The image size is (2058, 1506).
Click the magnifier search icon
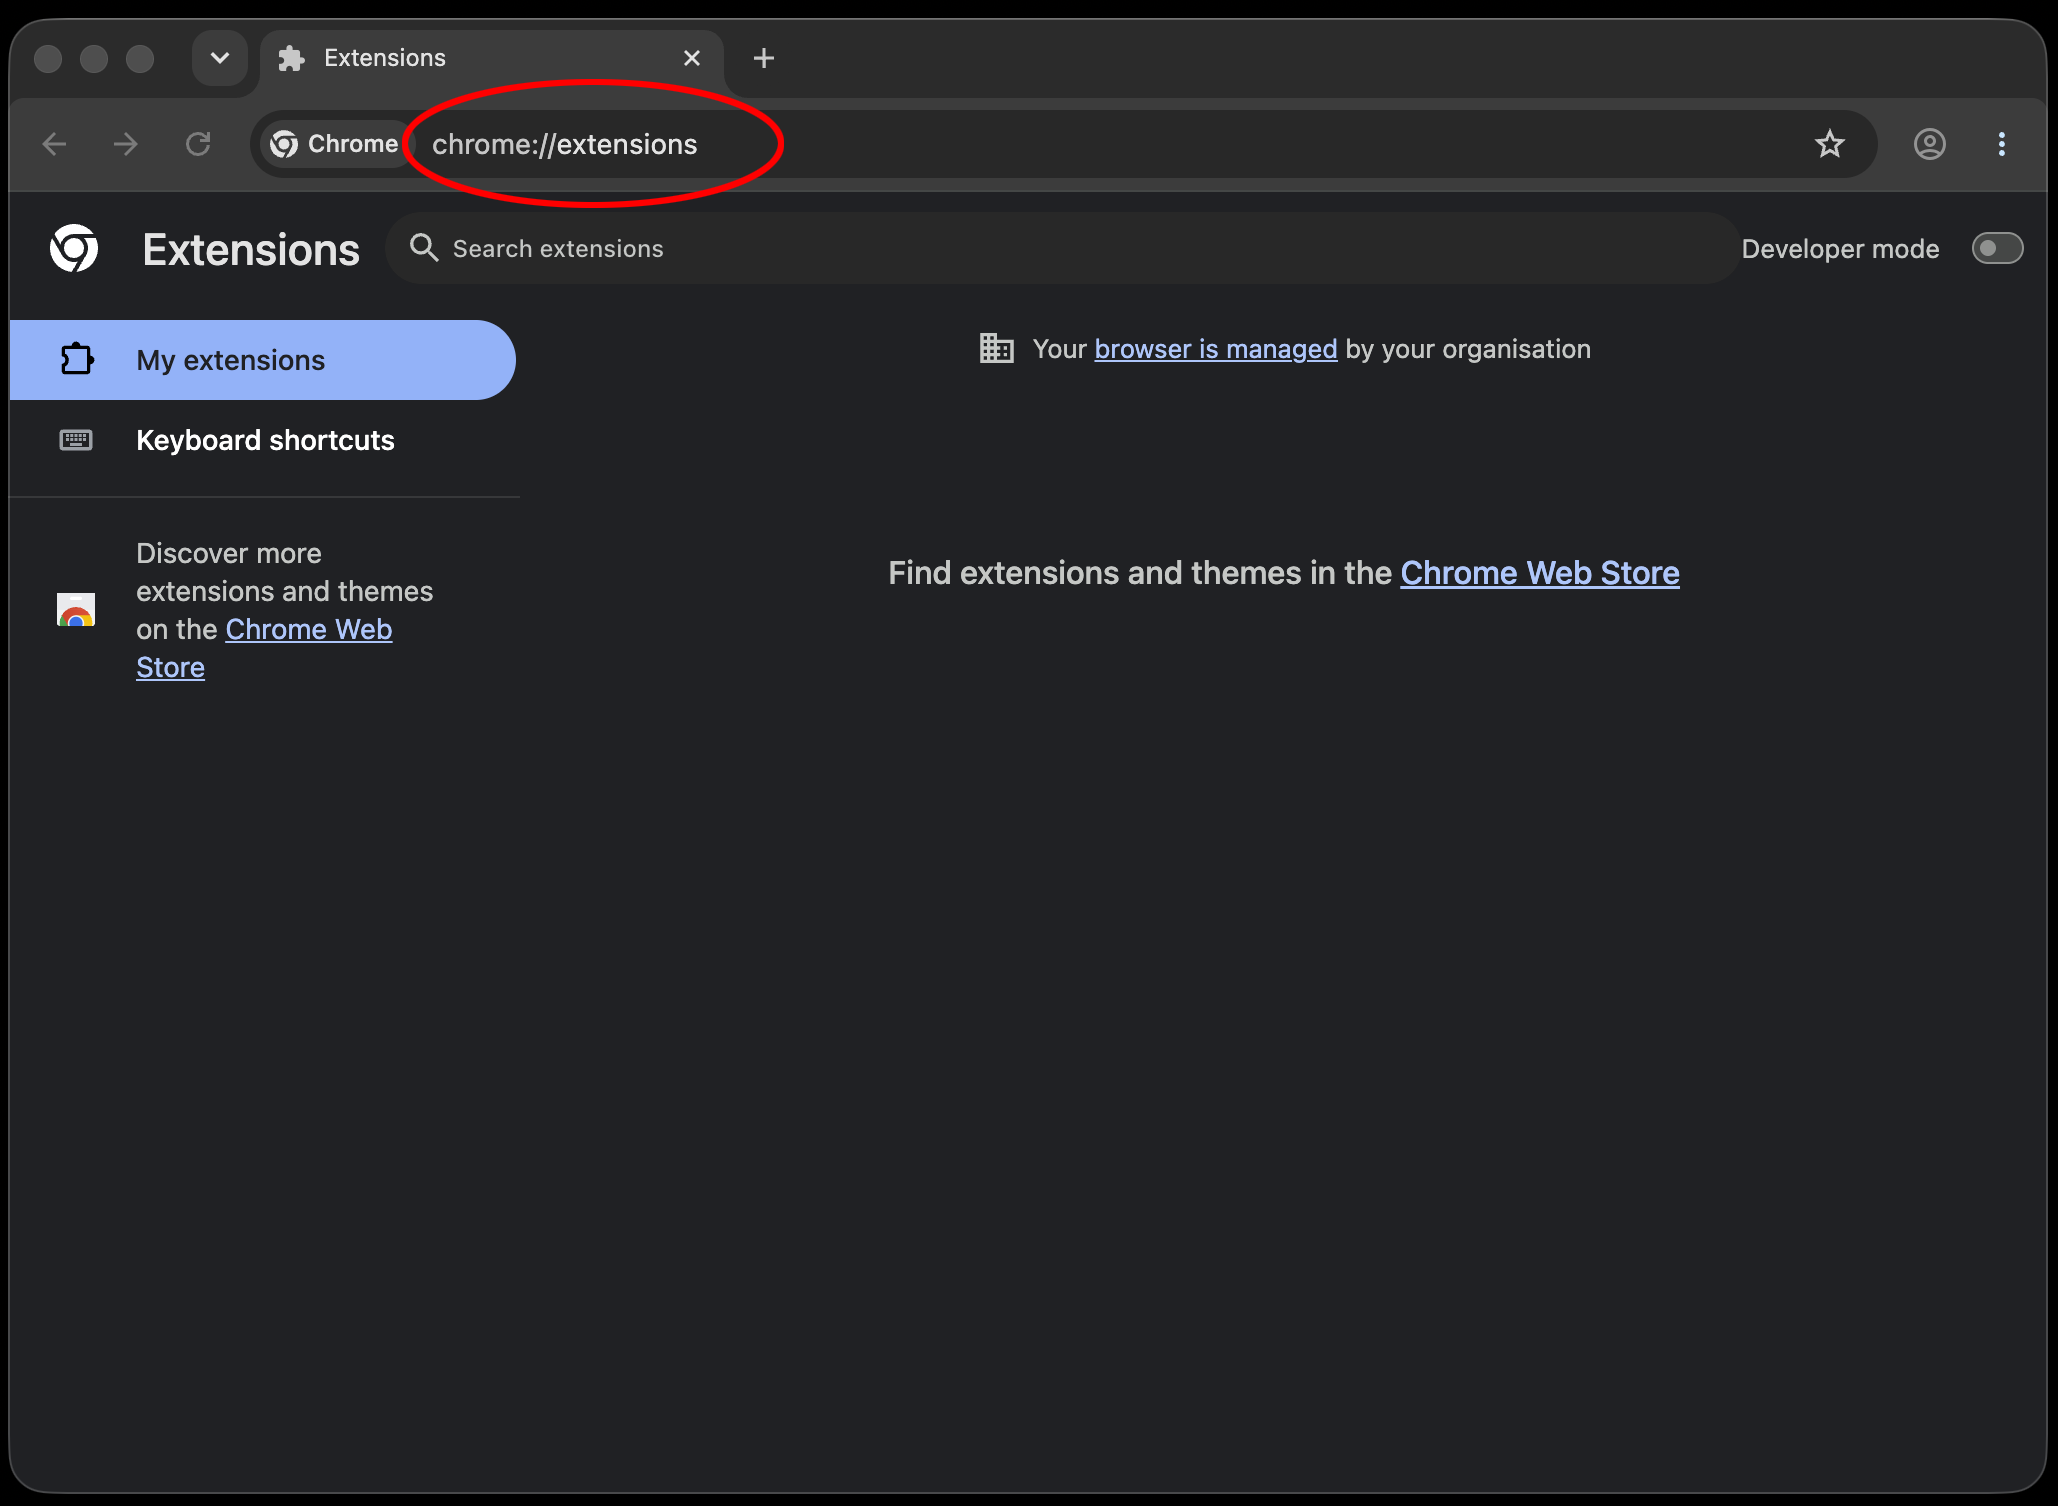tap(424, 248)
